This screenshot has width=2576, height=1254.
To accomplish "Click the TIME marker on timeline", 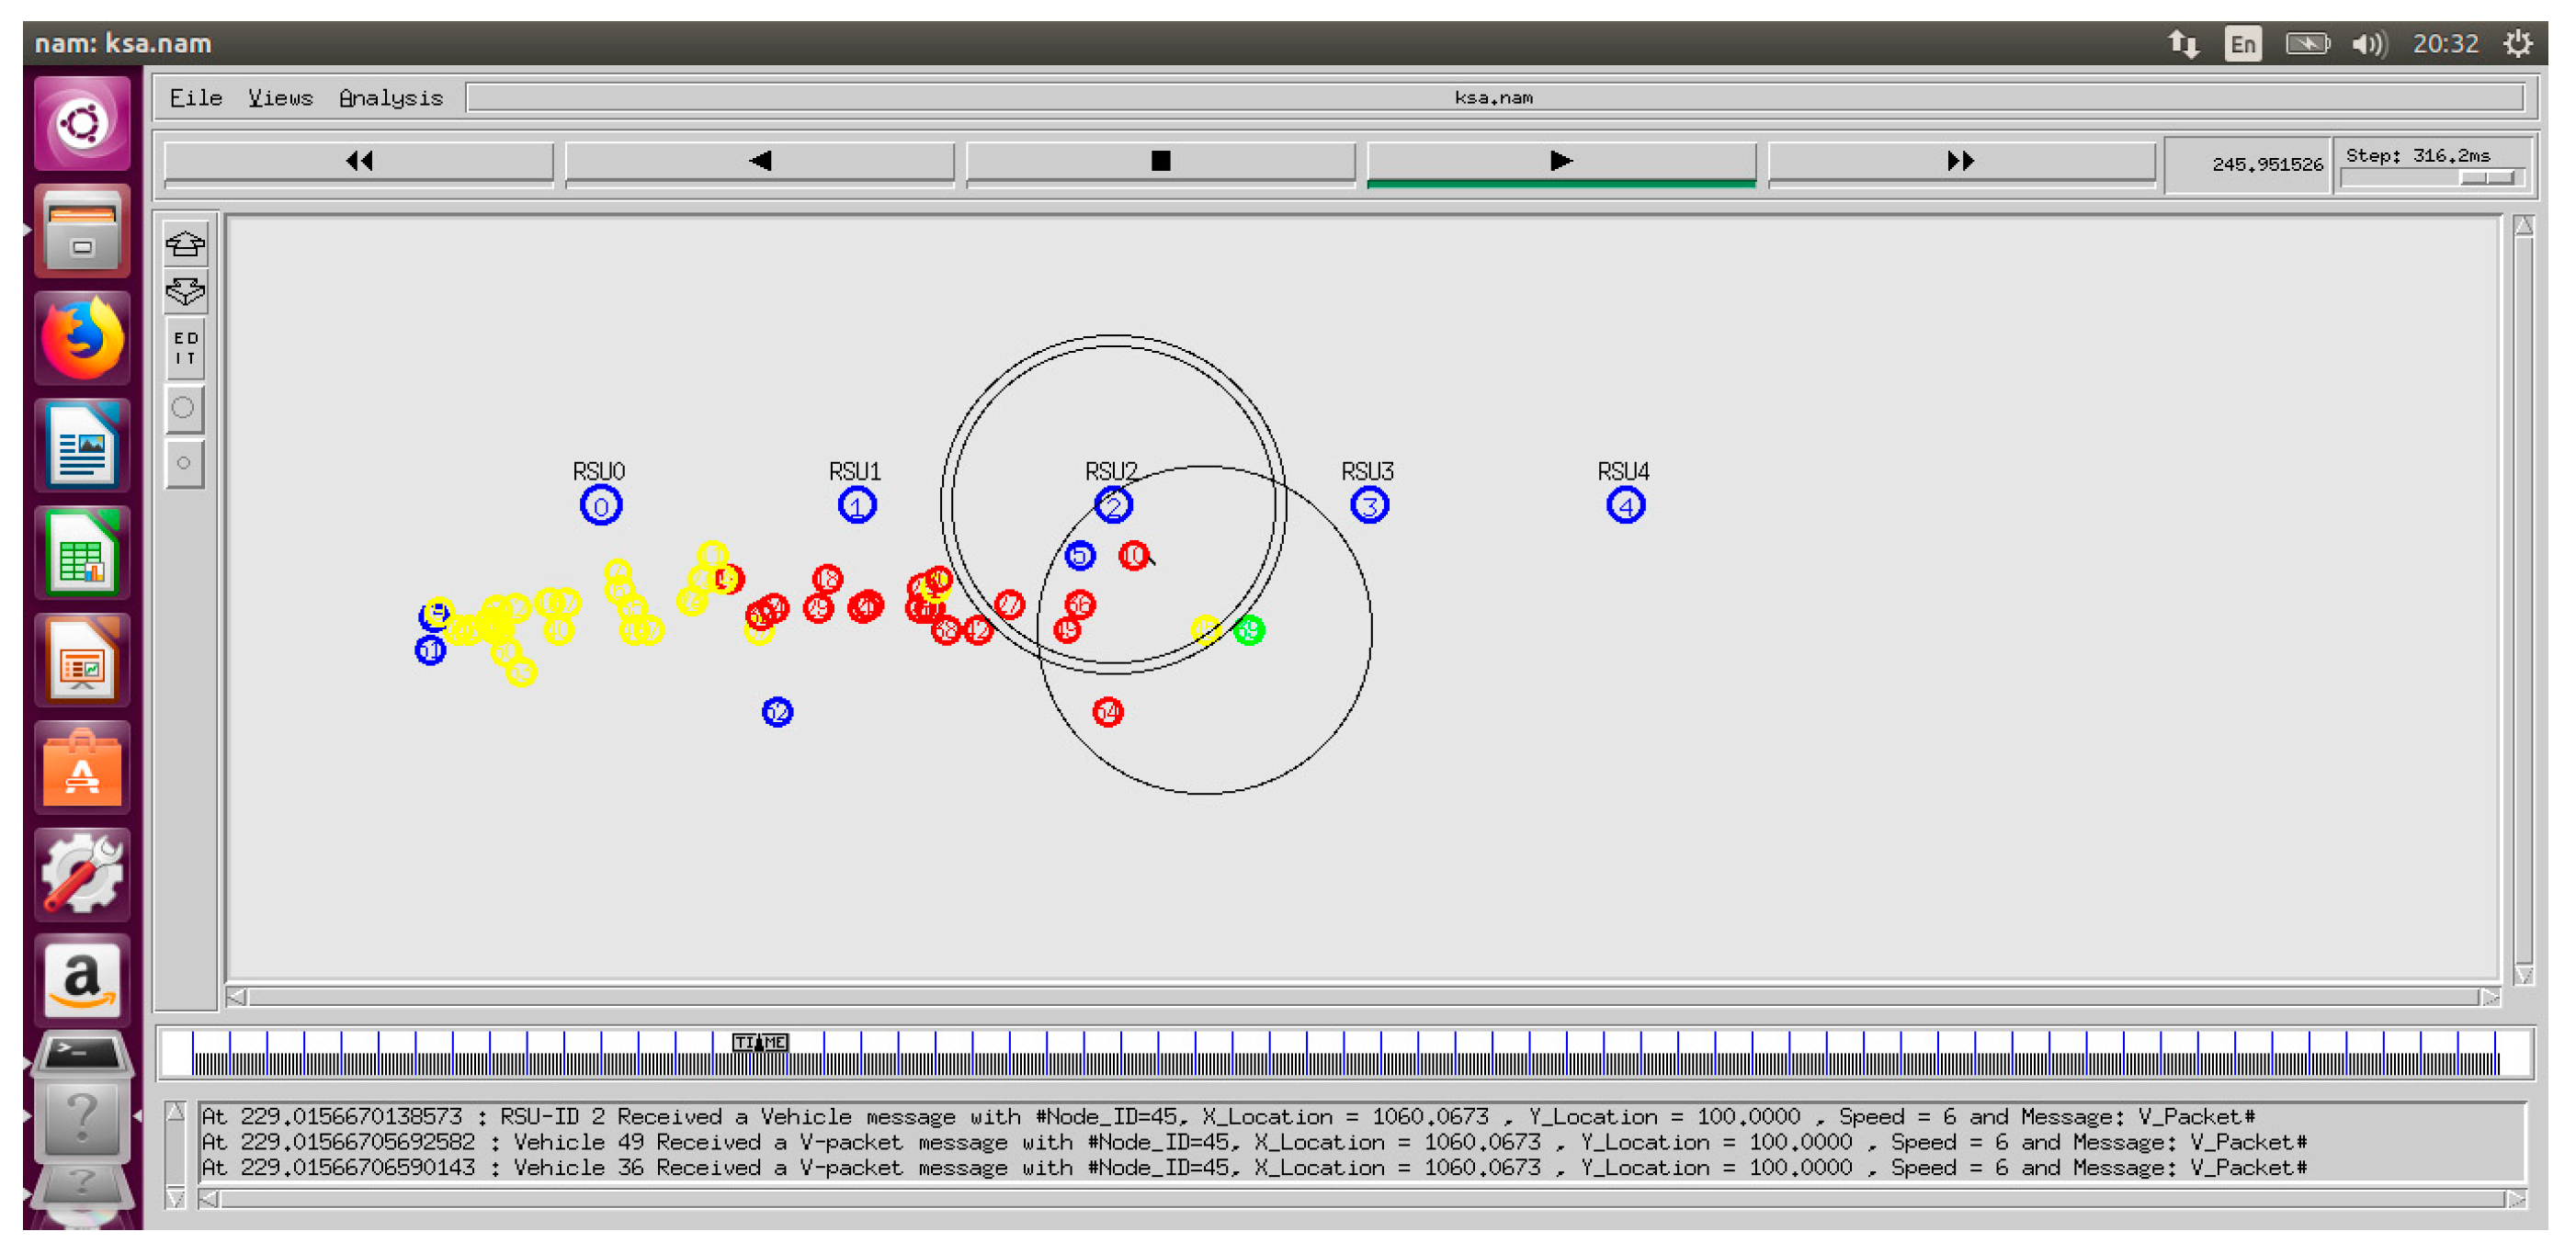I will click(760, 1043).
